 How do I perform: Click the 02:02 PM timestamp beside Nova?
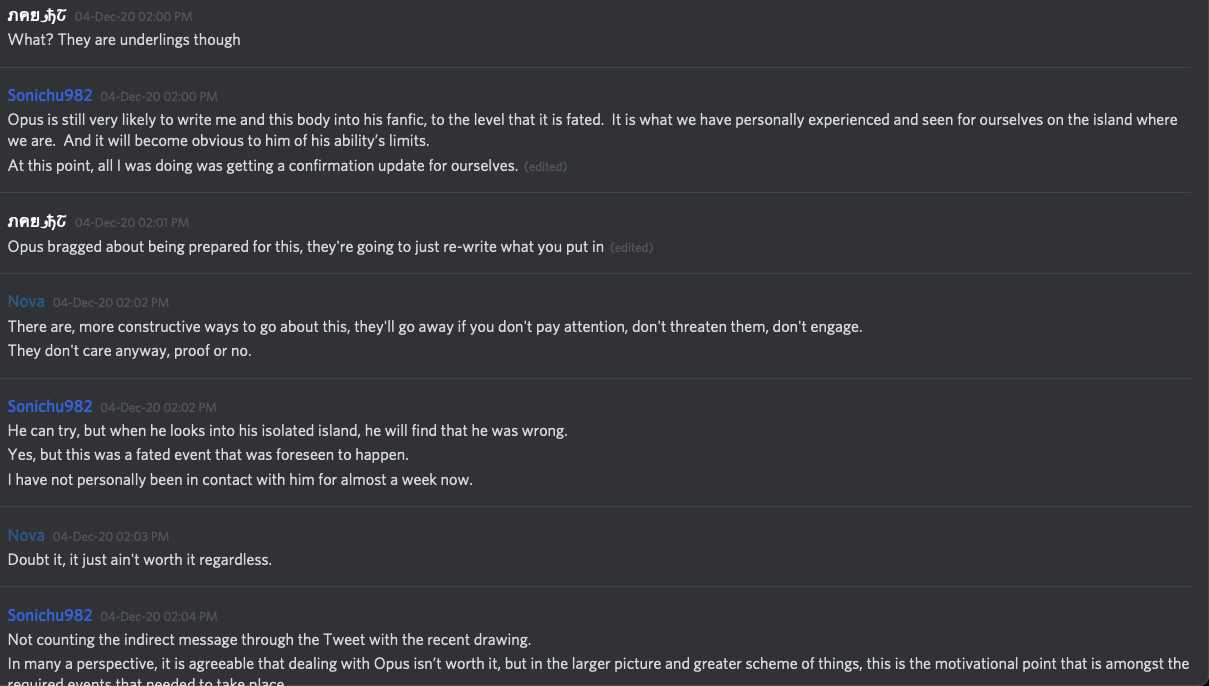coord(111,303)
